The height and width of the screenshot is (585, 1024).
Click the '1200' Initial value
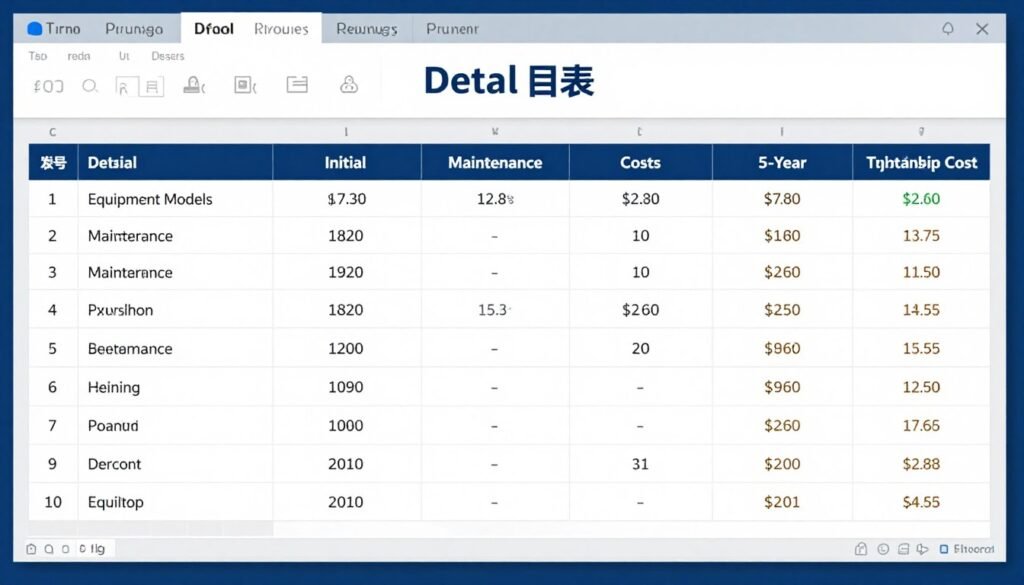coord(345,349)
